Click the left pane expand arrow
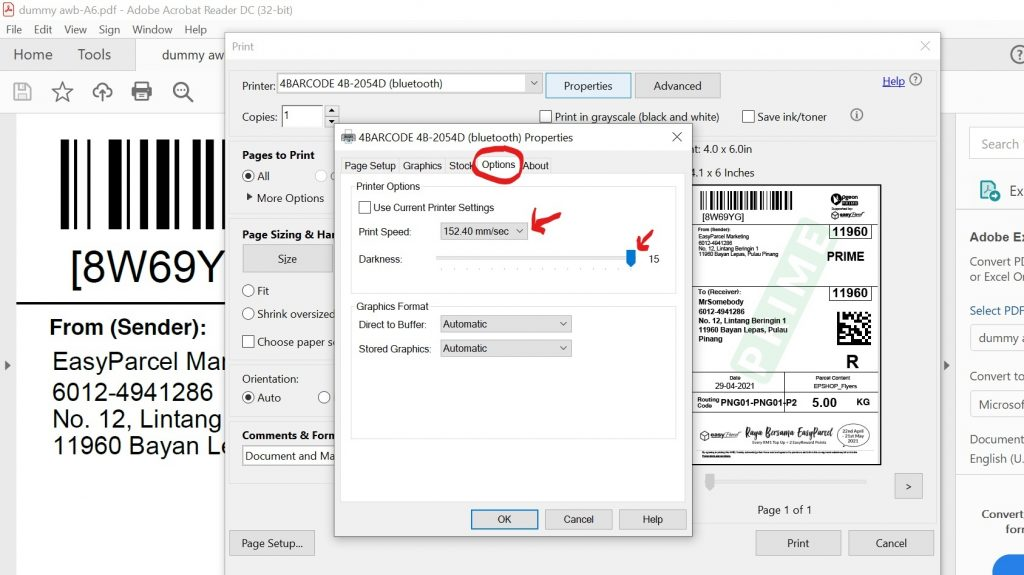 (7, 365)
